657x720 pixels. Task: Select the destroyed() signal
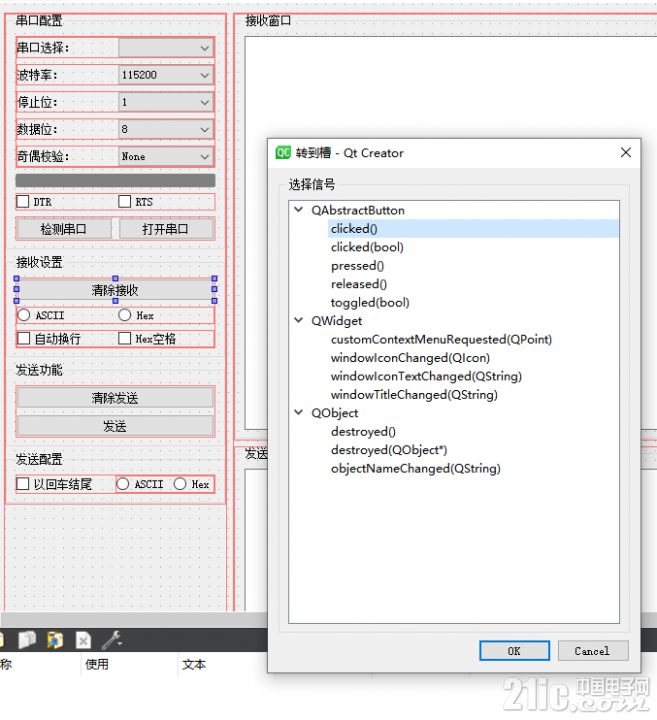pos(363,432)
